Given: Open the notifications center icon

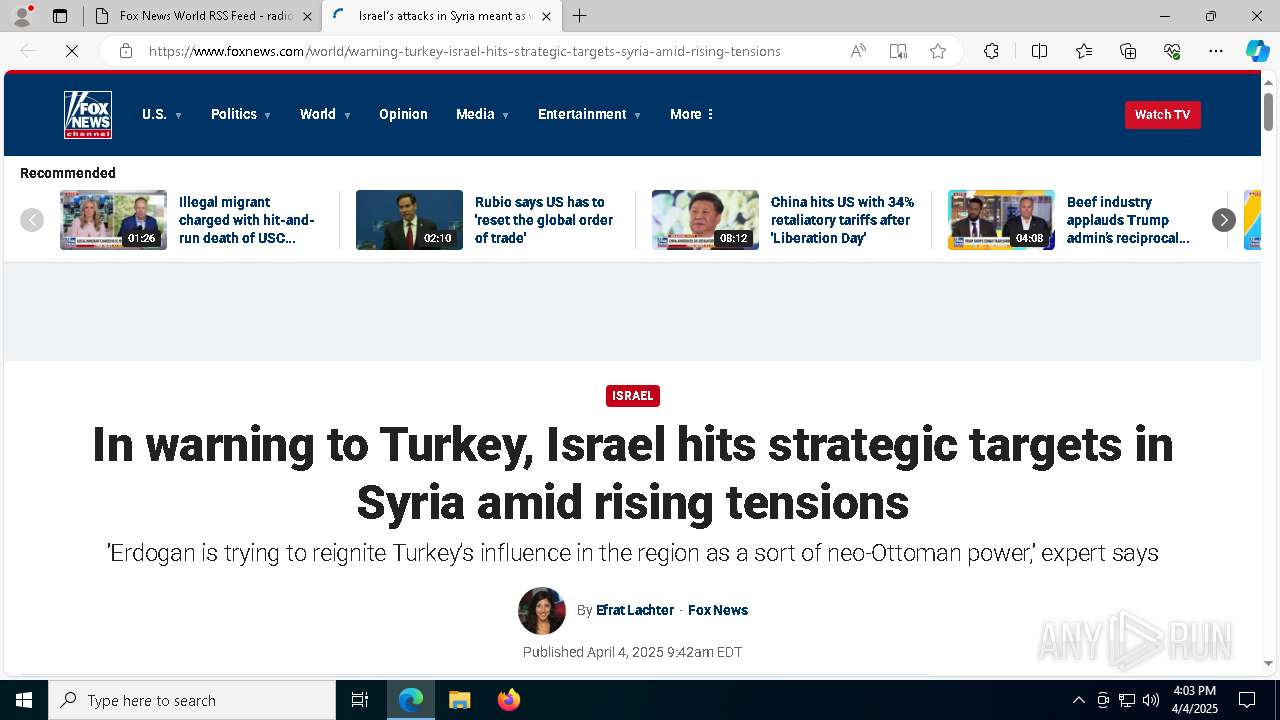Looking at the screenshot, I should click(x=1247, y=700).
